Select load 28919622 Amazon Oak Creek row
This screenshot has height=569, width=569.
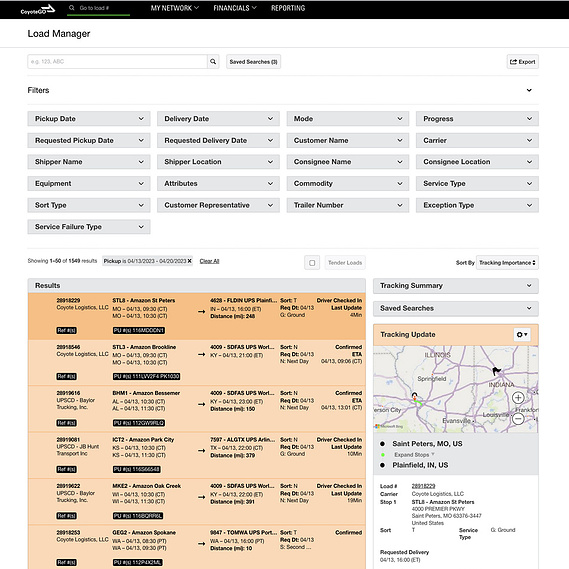197,502
